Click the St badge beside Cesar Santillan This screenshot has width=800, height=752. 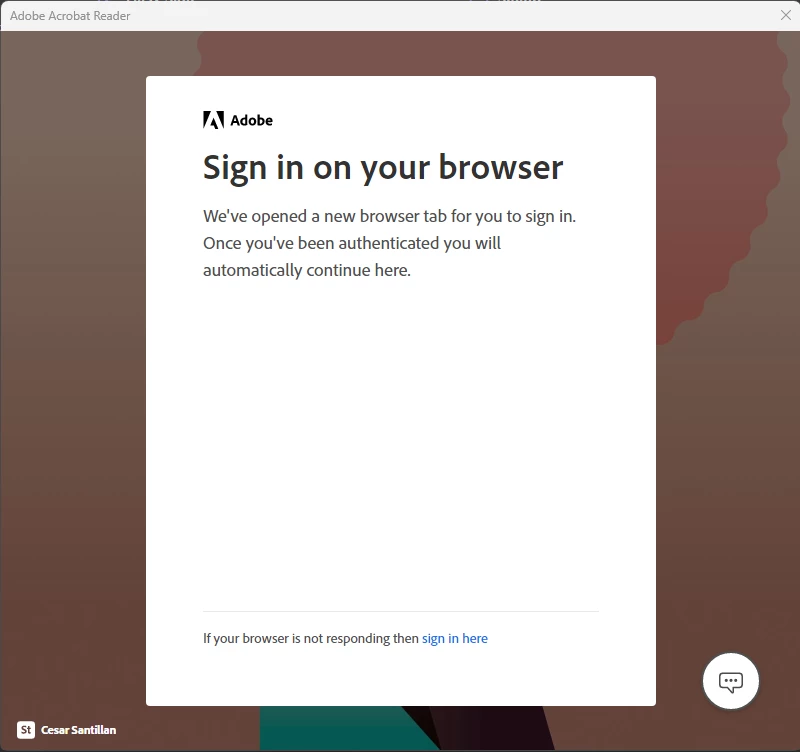pyautogui.click(x=26, y=730)
